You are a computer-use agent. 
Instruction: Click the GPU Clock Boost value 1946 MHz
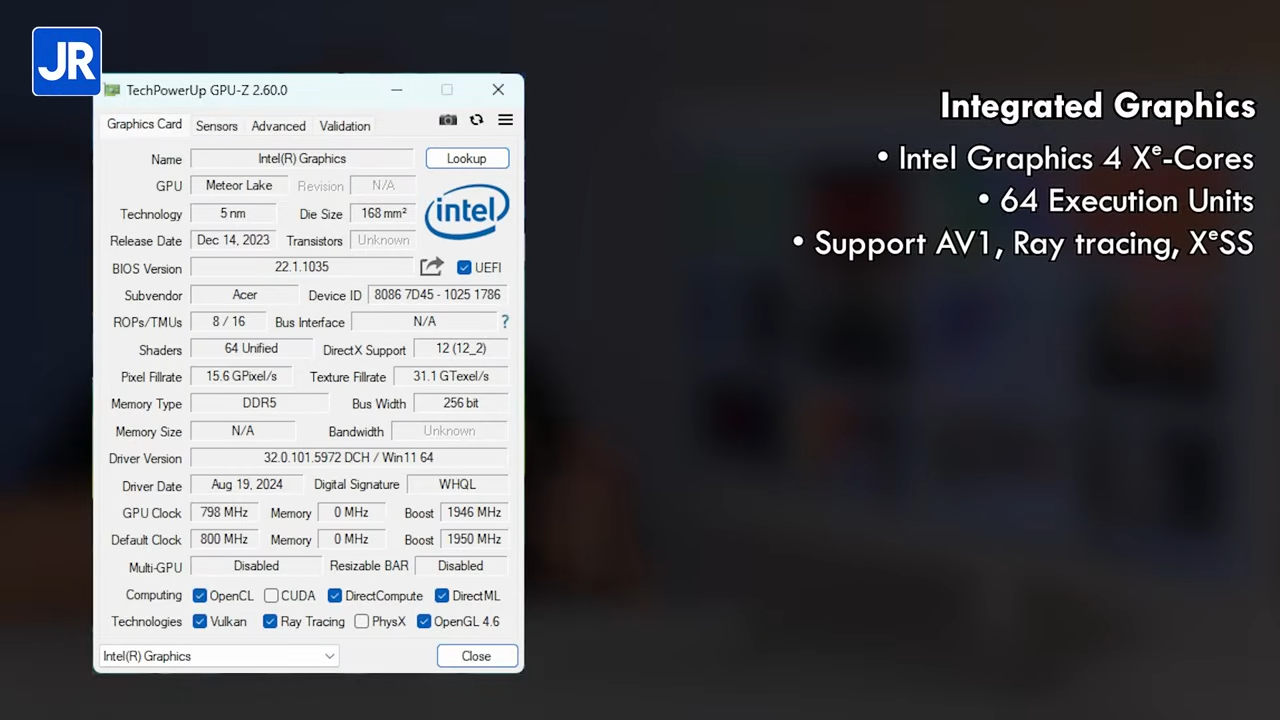(474, 513)
